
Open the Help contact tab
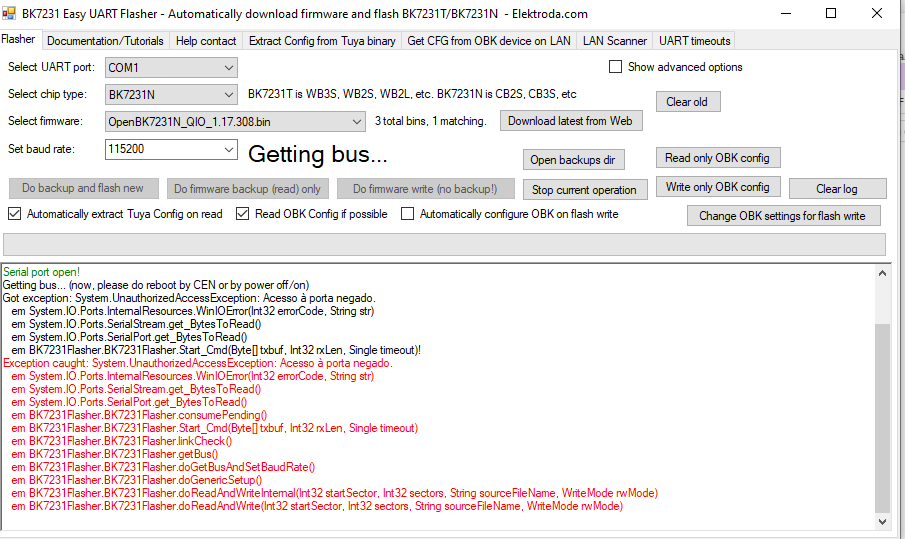click(x=206, y=41)
